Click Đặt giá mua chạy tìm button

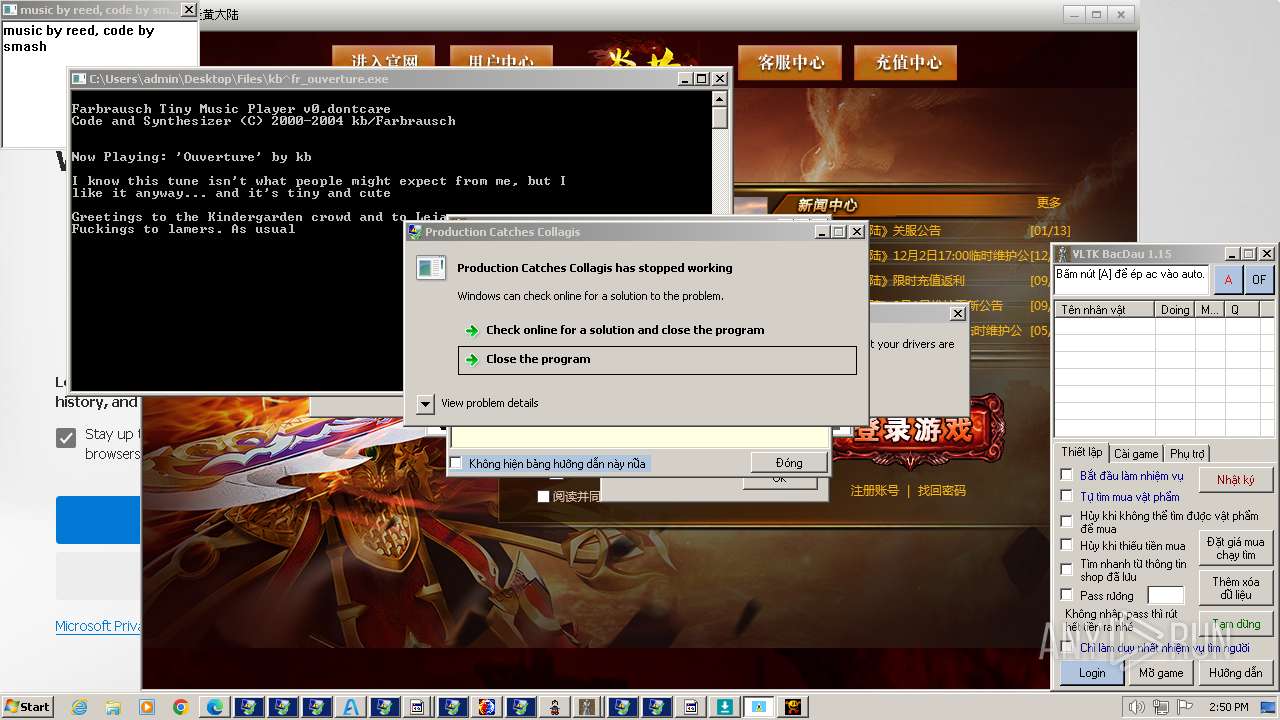[1236, 548]
